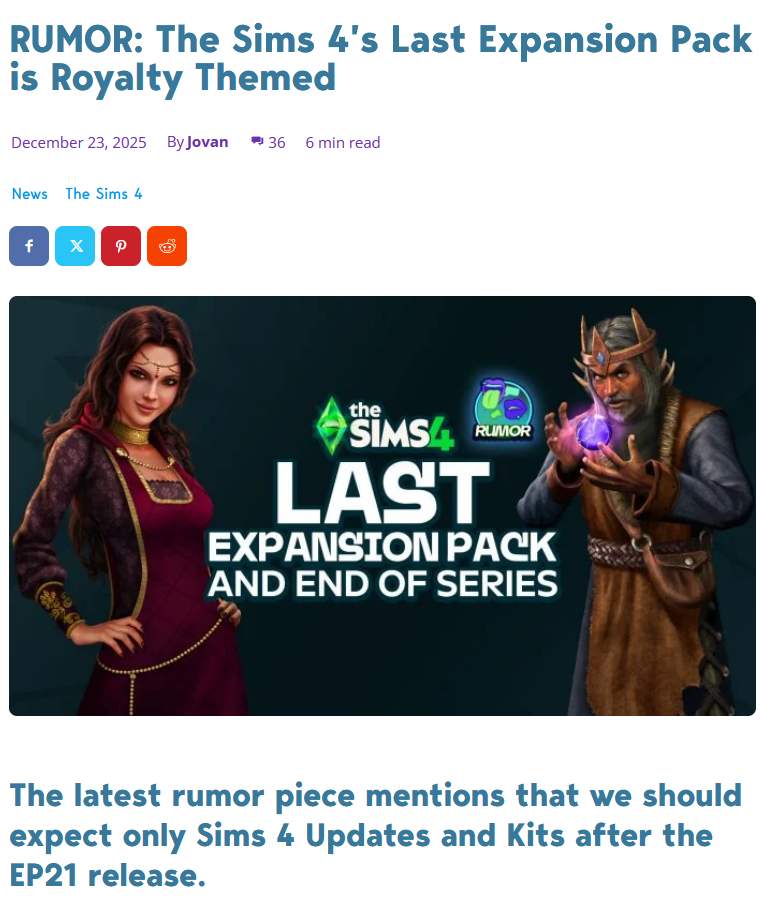Share the article on Reddit
The image size is (761, 897).
pos(167,246)
